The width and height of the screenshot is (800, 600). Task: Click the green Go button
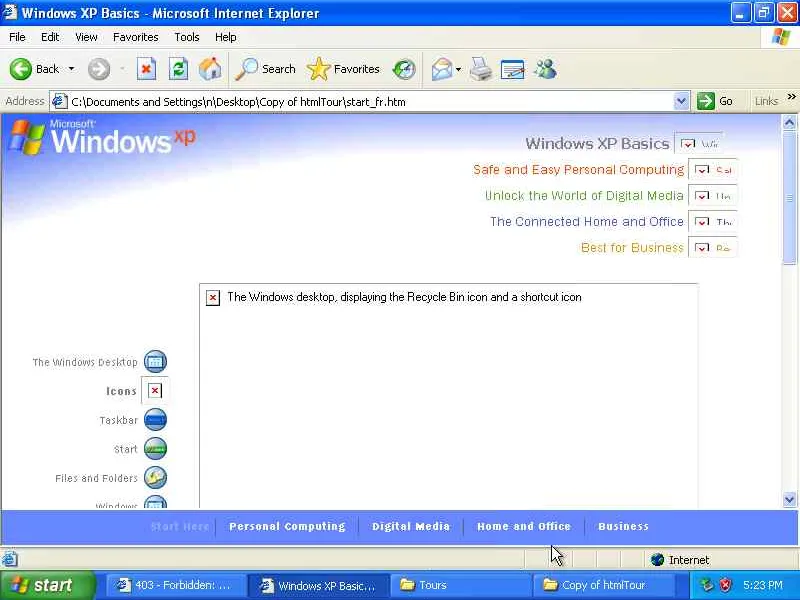point(715,101)
